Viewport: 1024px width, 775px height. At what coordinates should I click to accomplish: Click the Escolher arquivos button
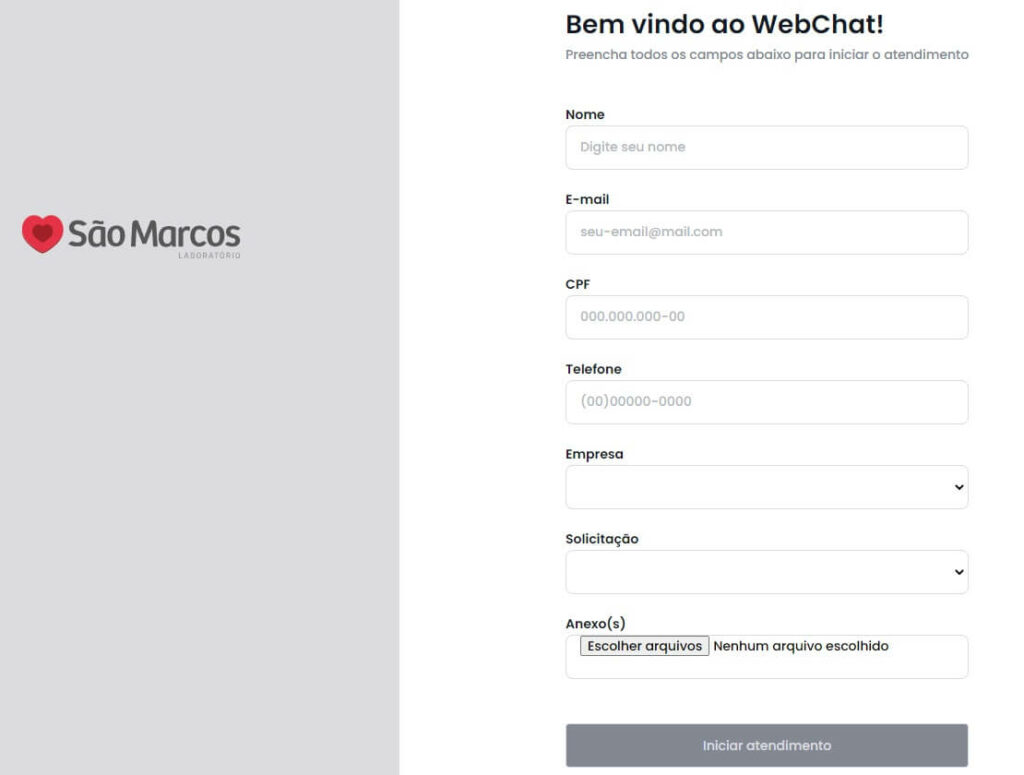pyautogui.click(x=644, y=645)
